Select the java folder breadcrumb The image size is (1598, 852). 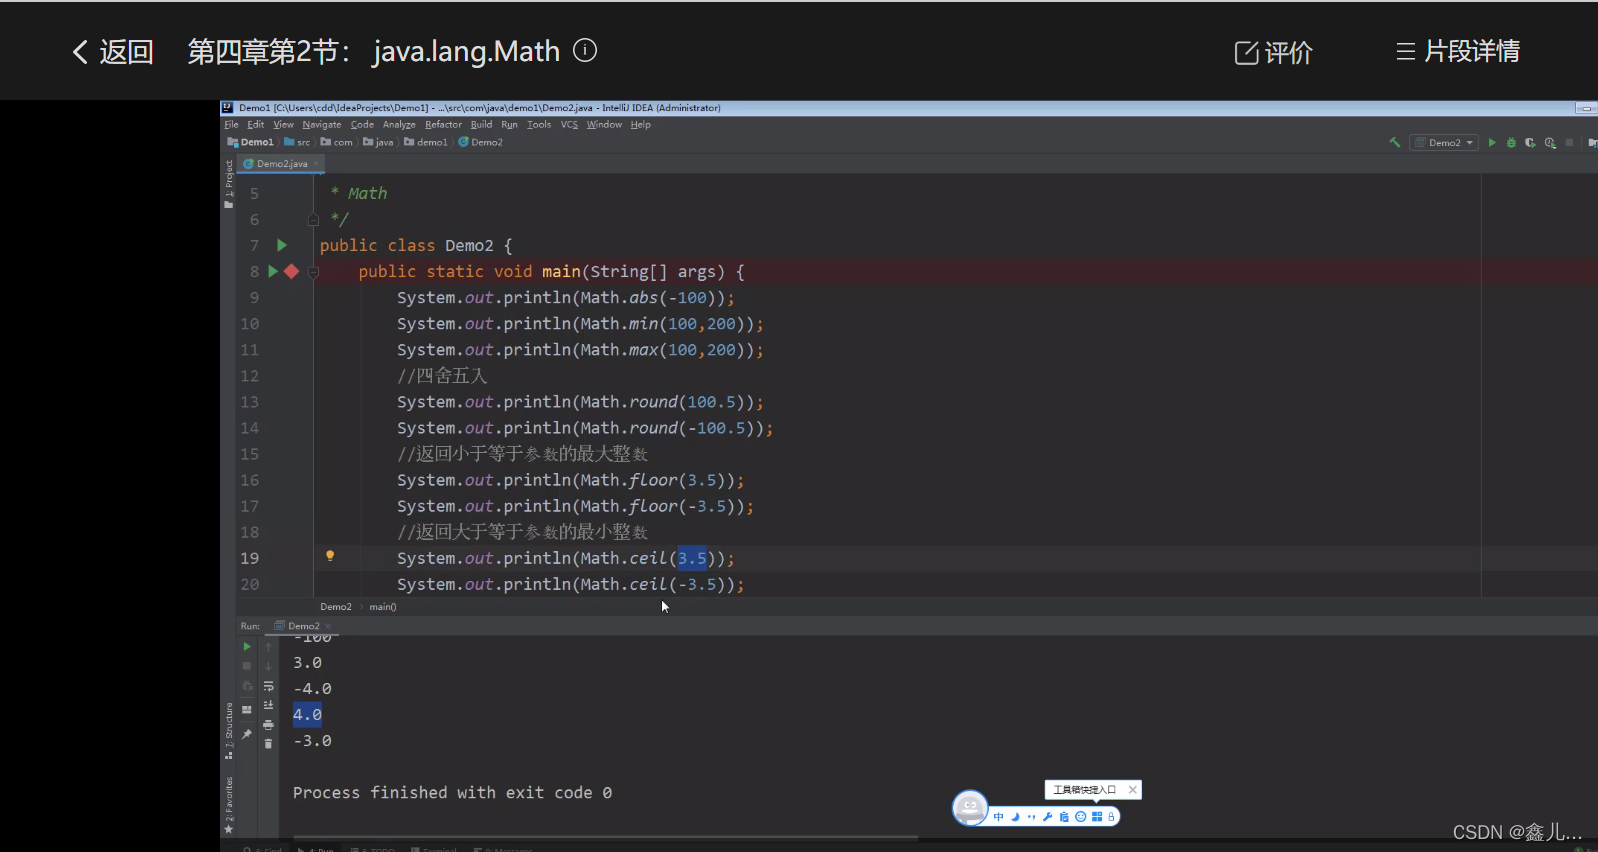coord(378,142)
